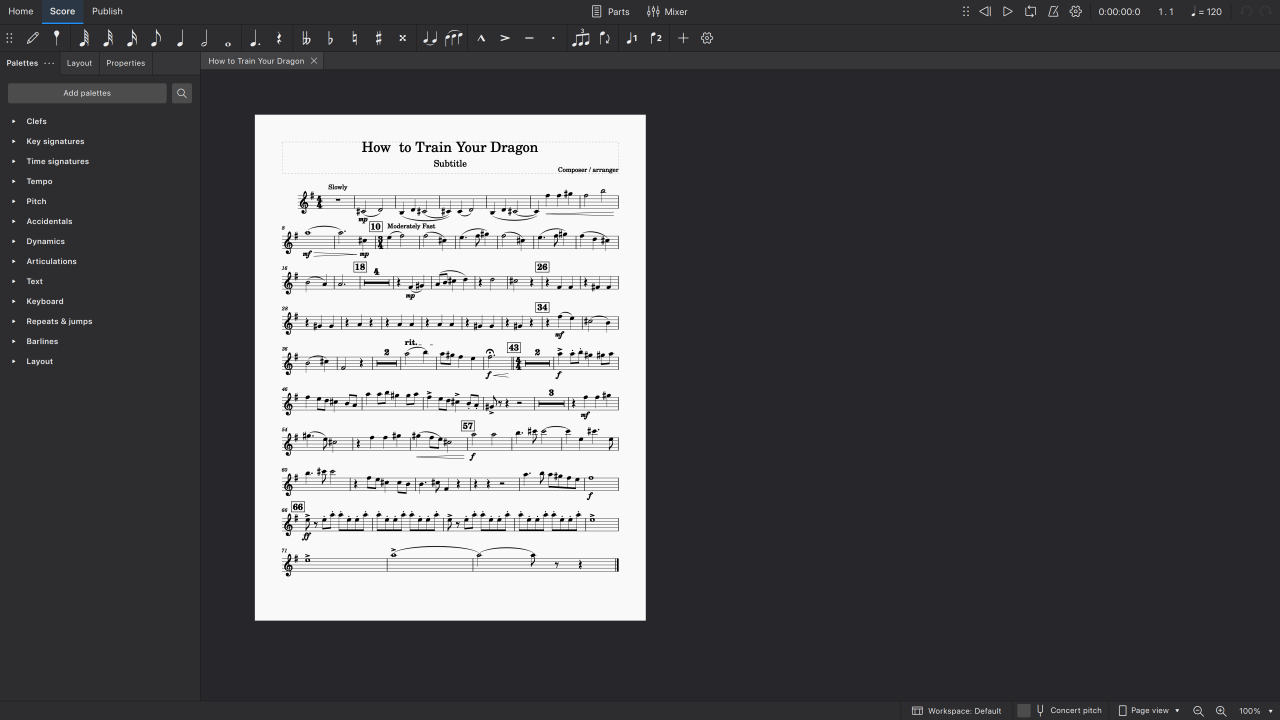Screen dimensions: 1280x720
Task: Toggle the Concert pitch checkbox
Action: click(x=1024, y=710)
